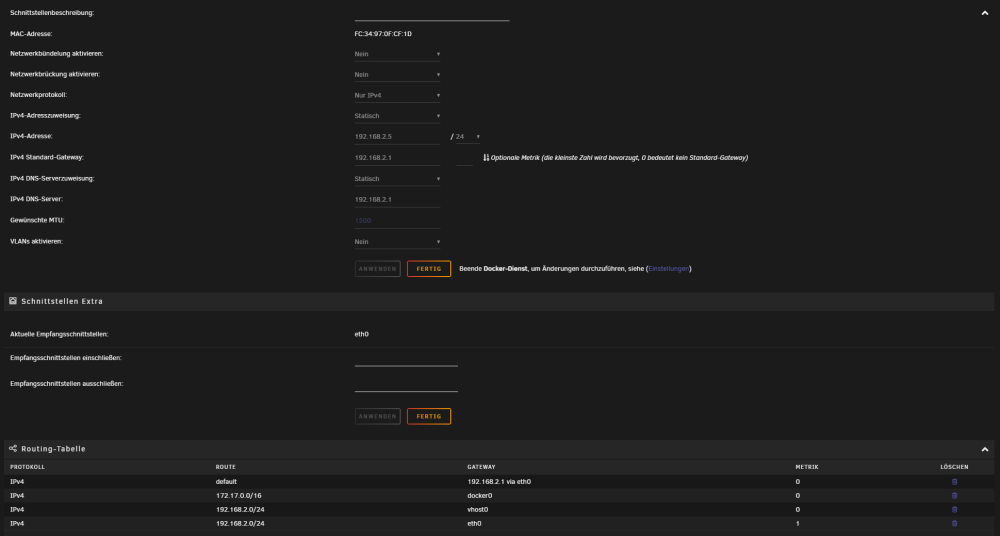Delete the 192.168.2.0/24 eth0 route

(954, 524)
